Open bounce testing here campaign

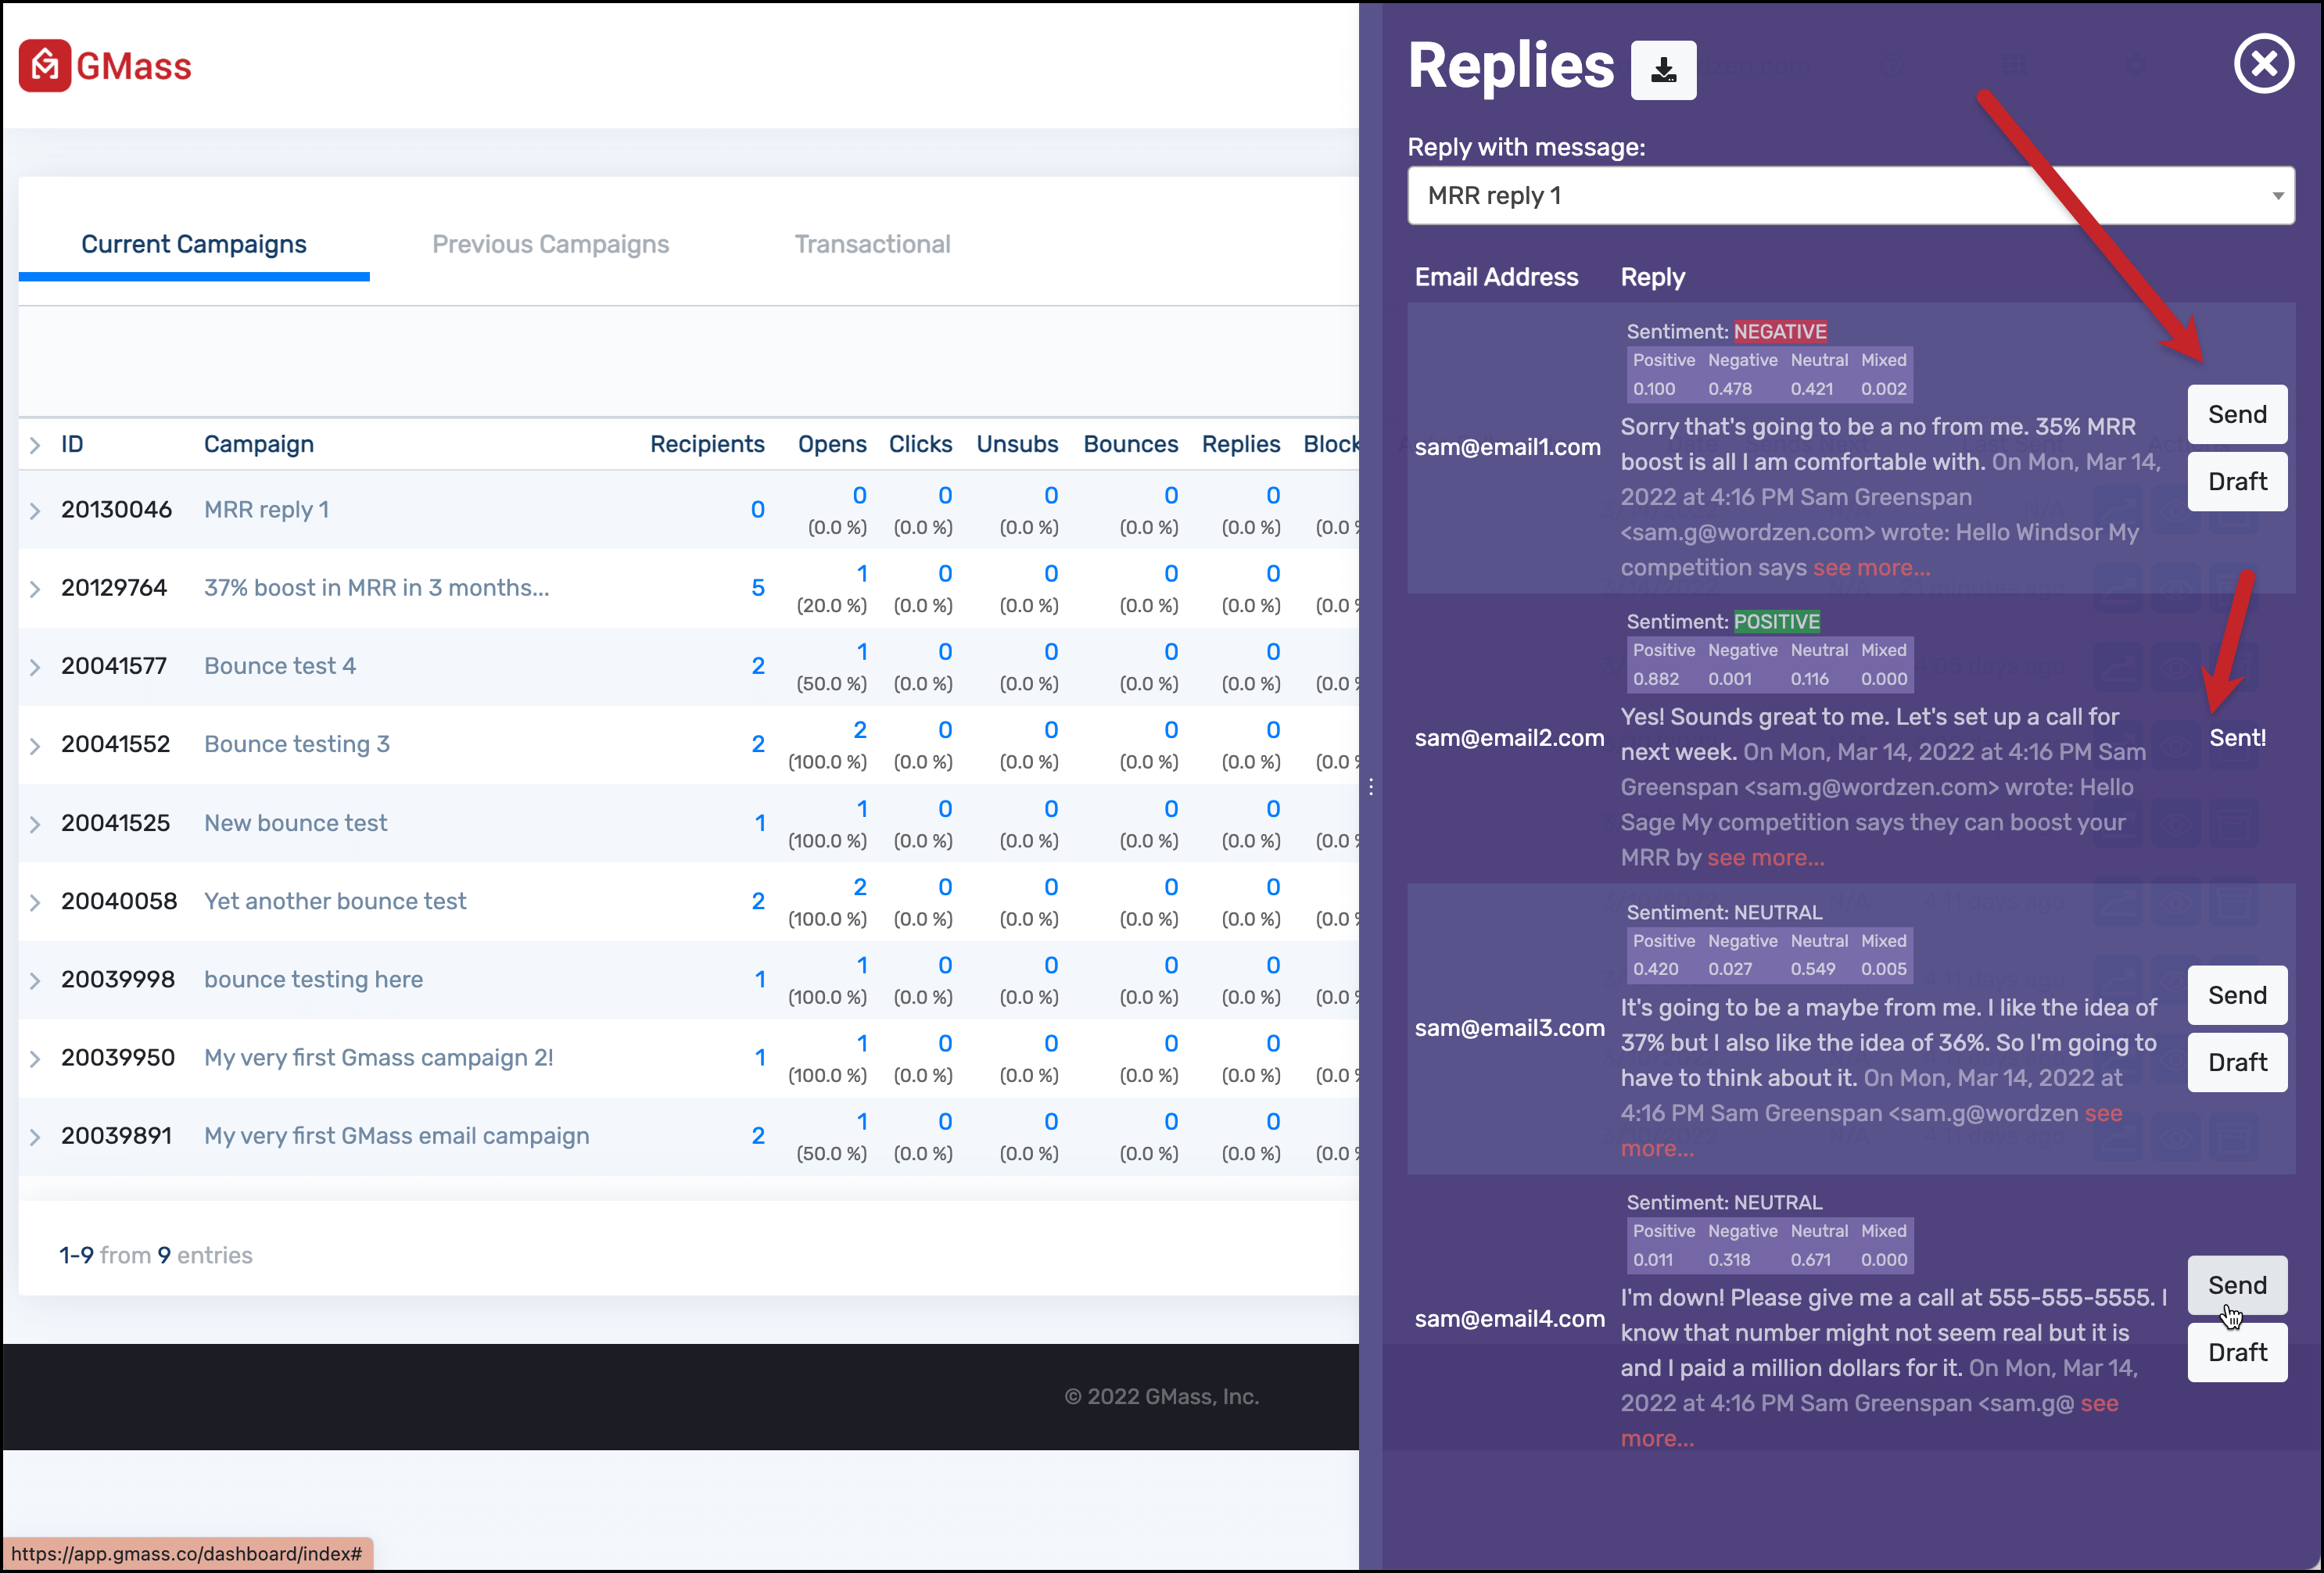click(313, 979)
